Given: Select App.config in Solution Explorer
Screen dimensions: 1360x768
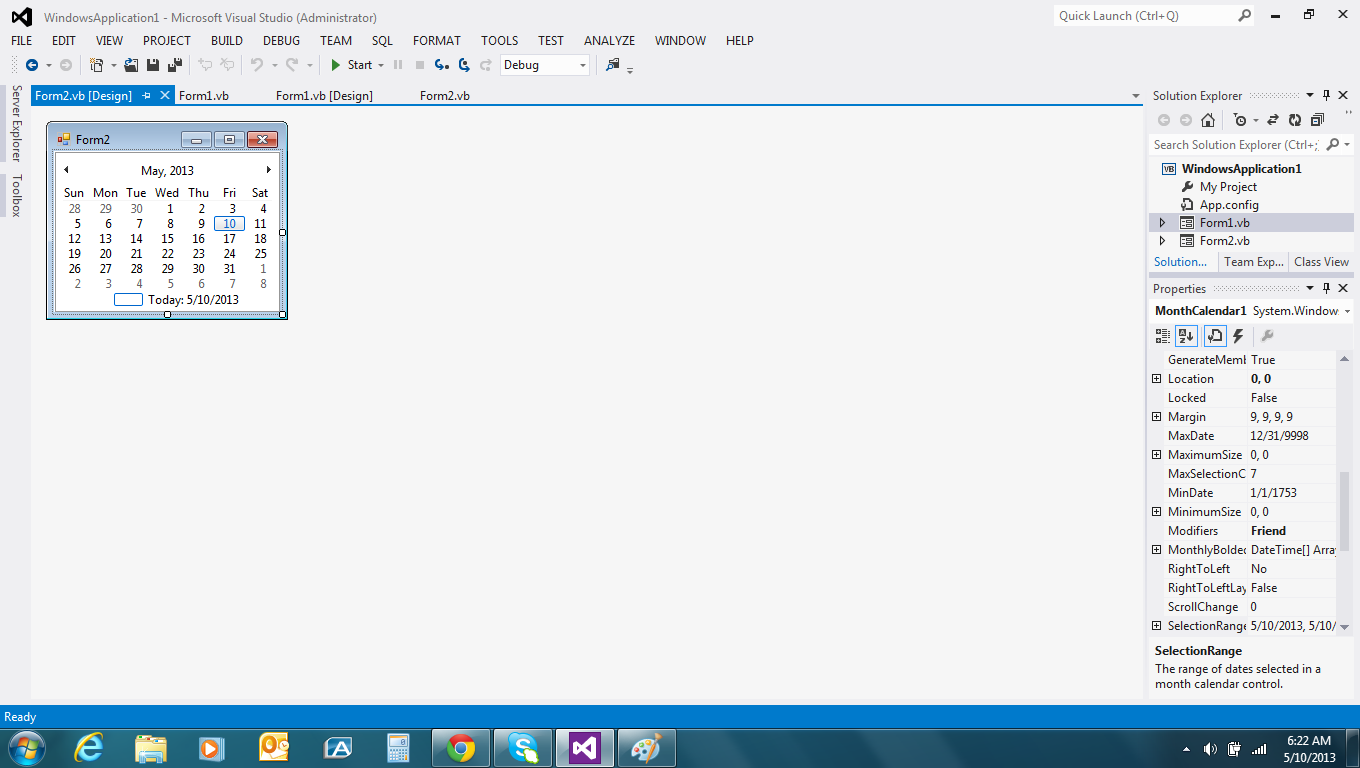Looking at the screenshot, I should pos(1229,205).
